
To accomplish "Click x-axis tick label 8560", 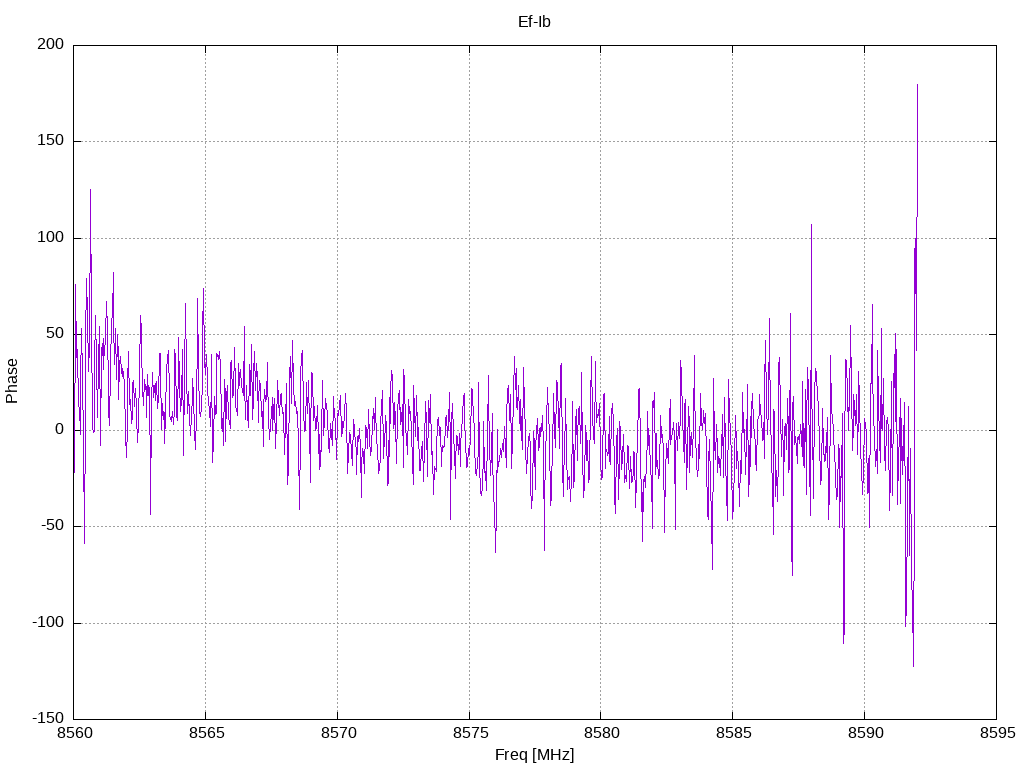I will click(x=74, y=733).
